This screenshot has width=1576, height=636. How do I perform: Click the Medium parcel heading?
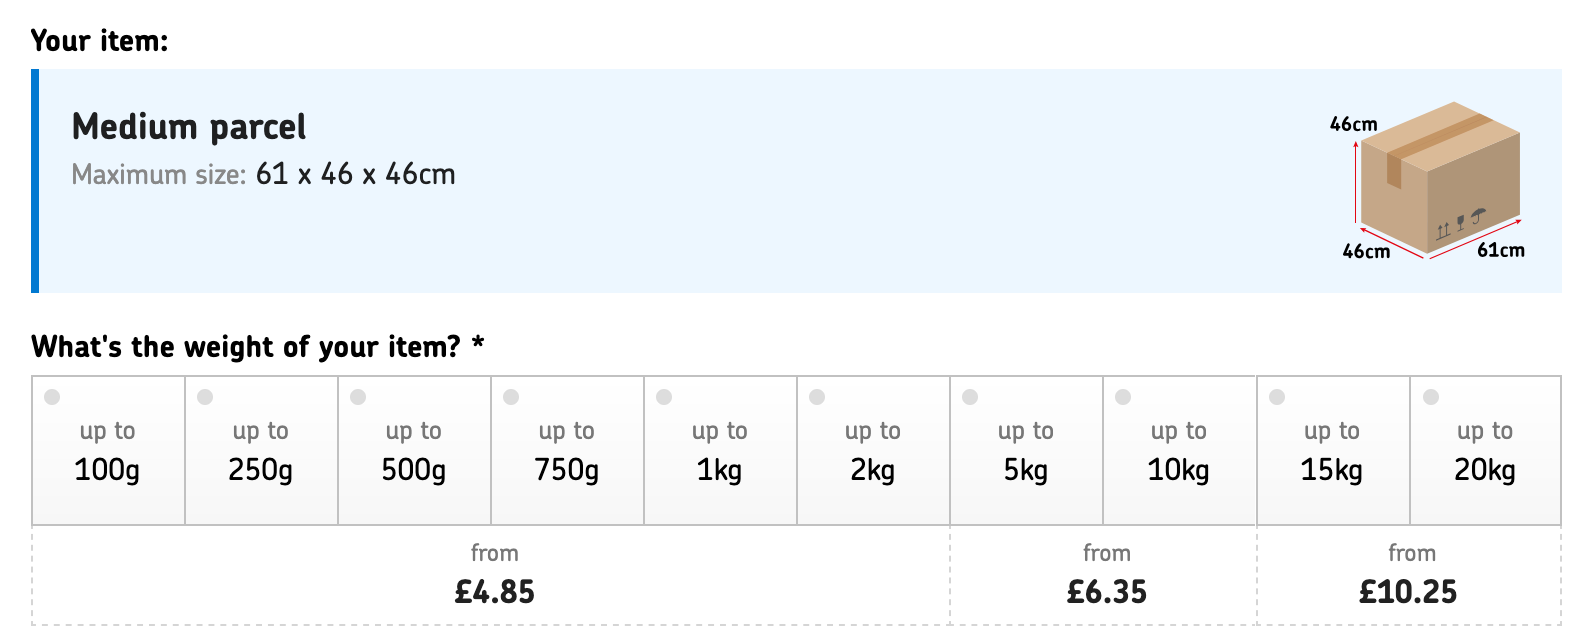pyautogui.click(x=189, y=127)
